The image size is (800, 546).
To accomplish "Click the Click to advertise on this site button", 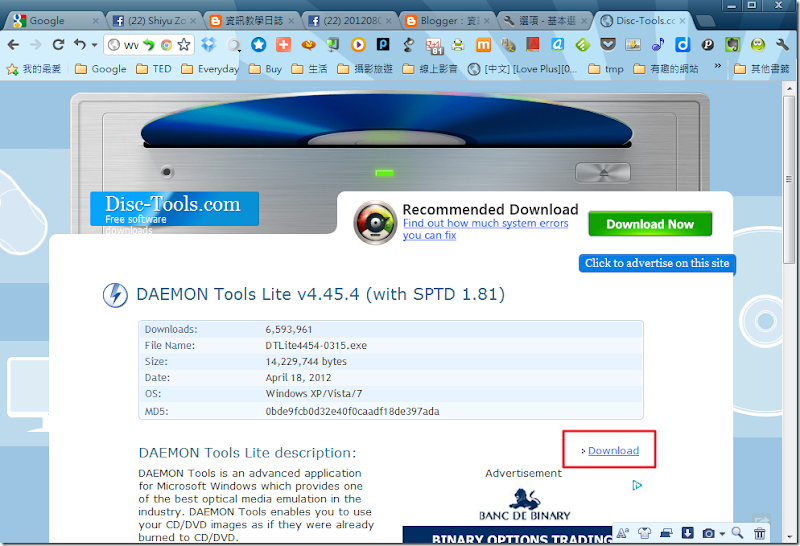I will [x=657, y=263].
